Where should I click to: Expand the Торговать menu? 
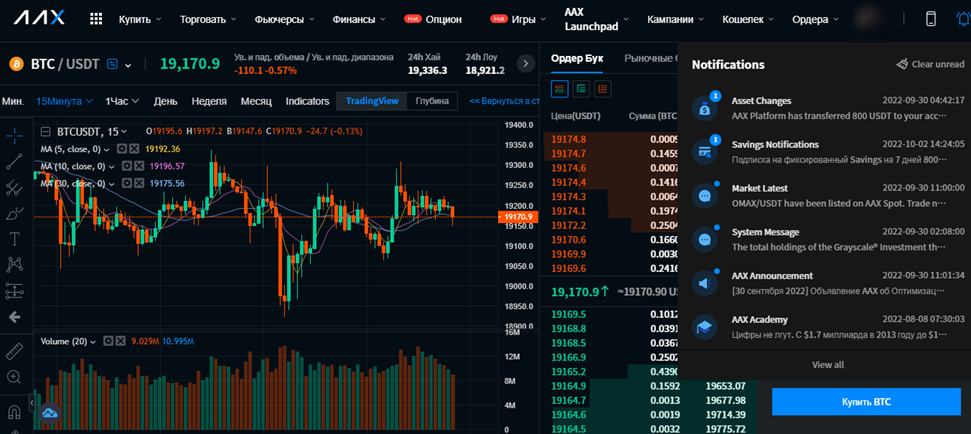coord(207,19)
